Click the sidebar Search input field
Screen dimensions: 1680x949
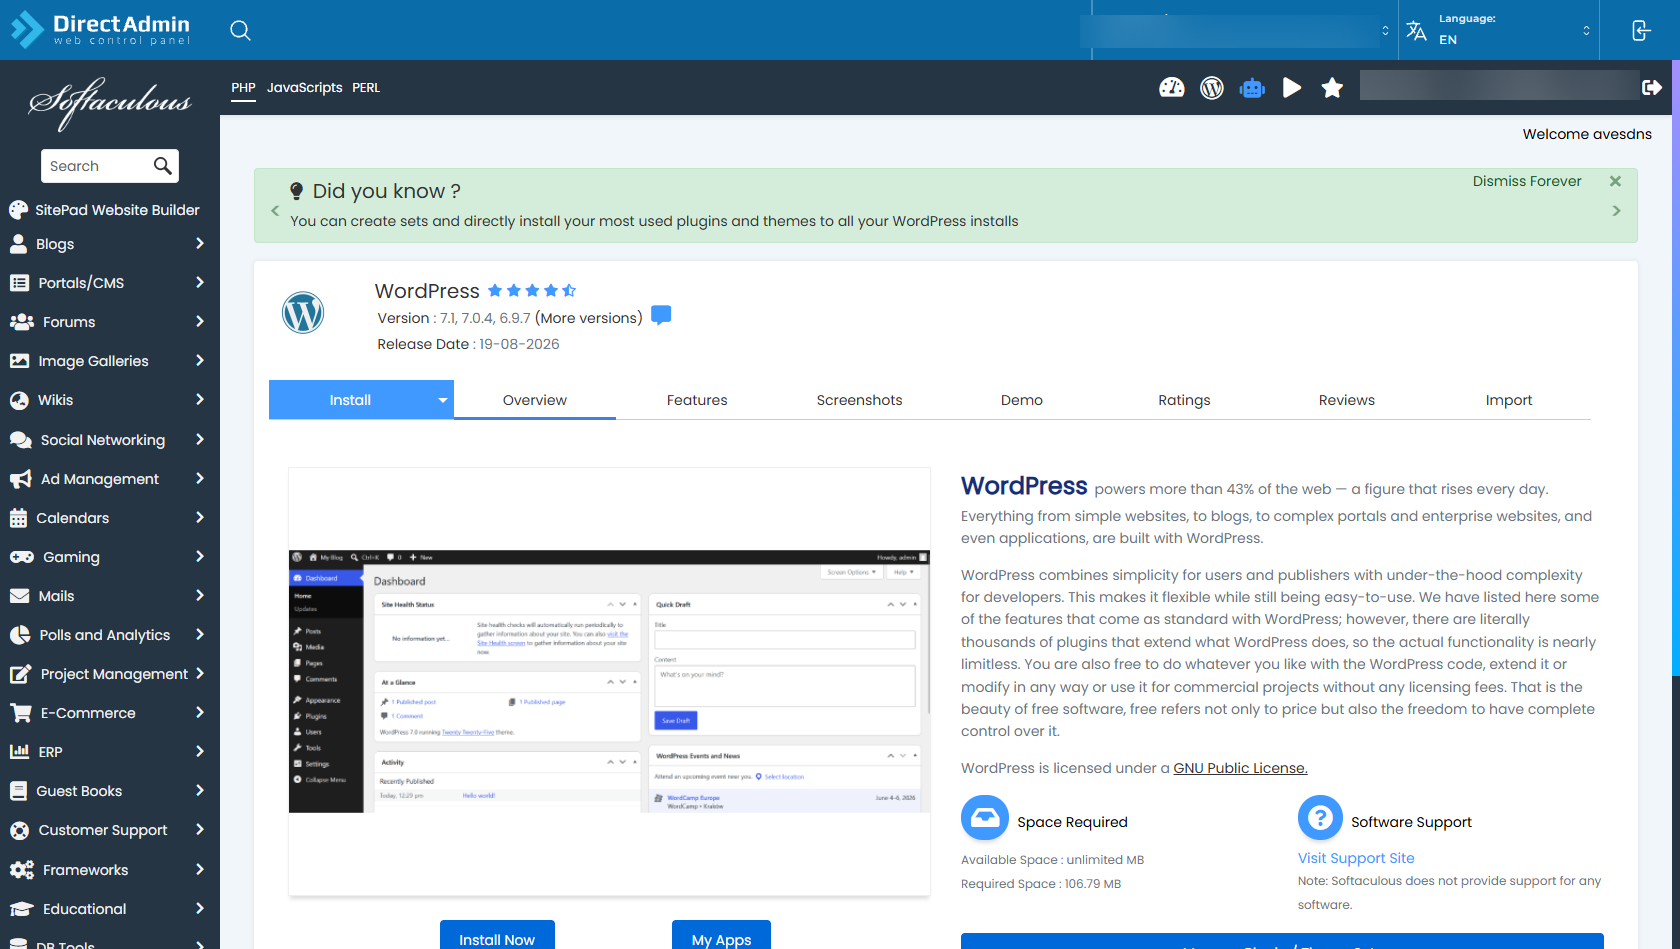(x=98, y=166)
